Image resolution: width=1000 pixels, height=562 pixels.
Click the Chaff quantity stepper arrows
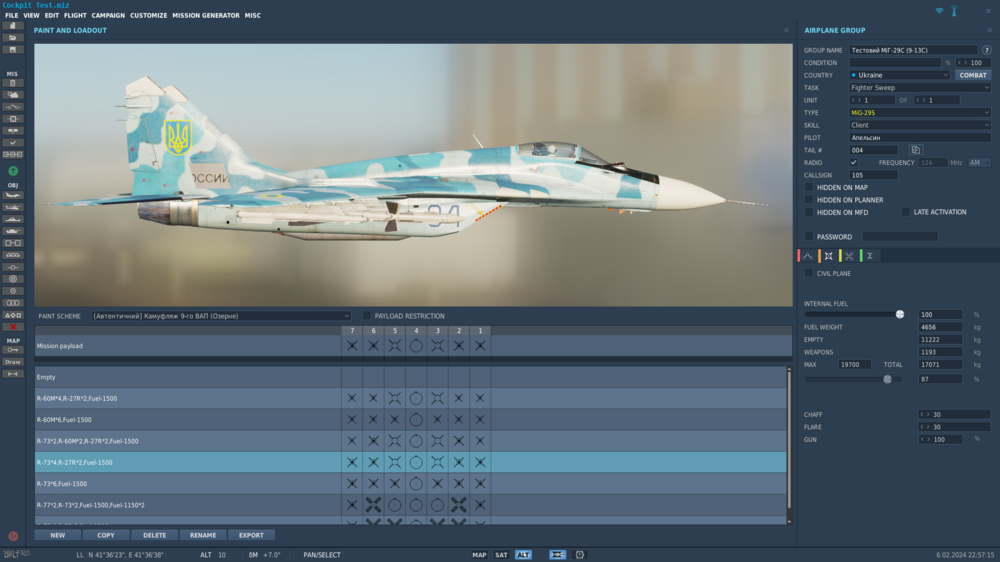925,415
